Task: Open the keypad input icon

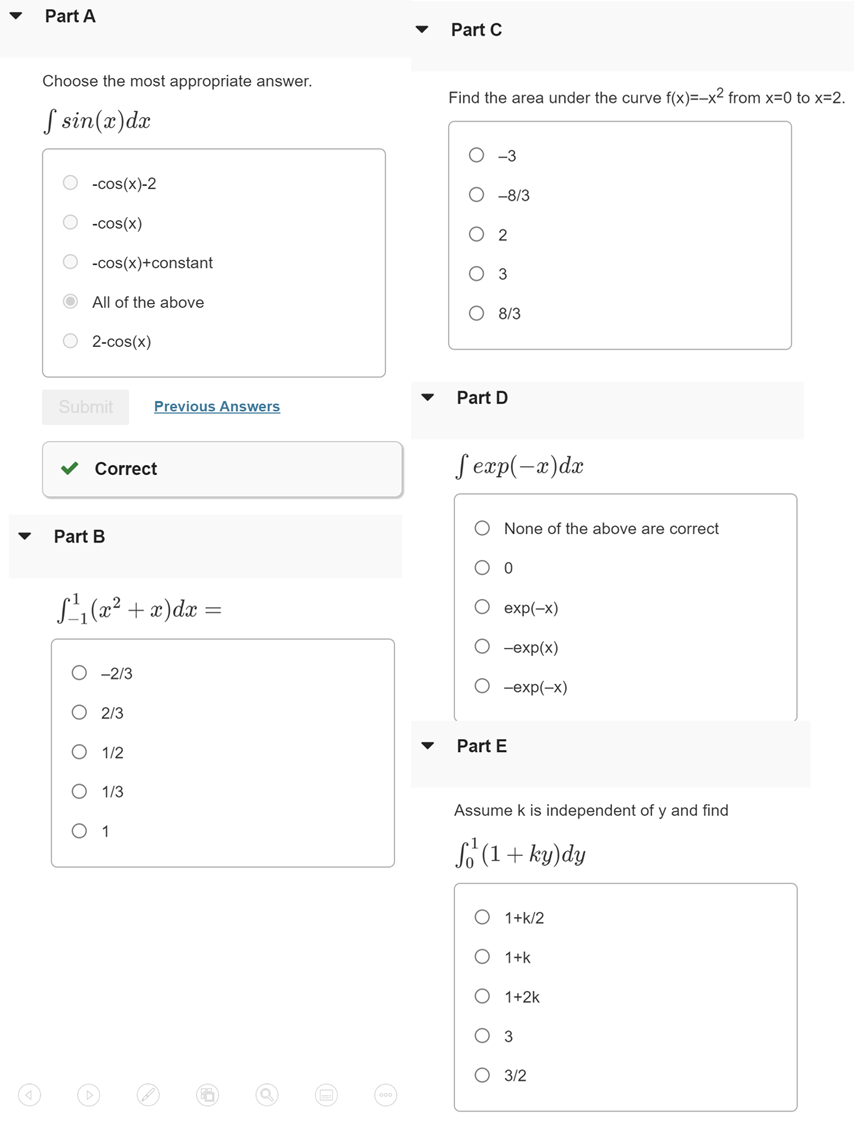Action: point(326,1095)
